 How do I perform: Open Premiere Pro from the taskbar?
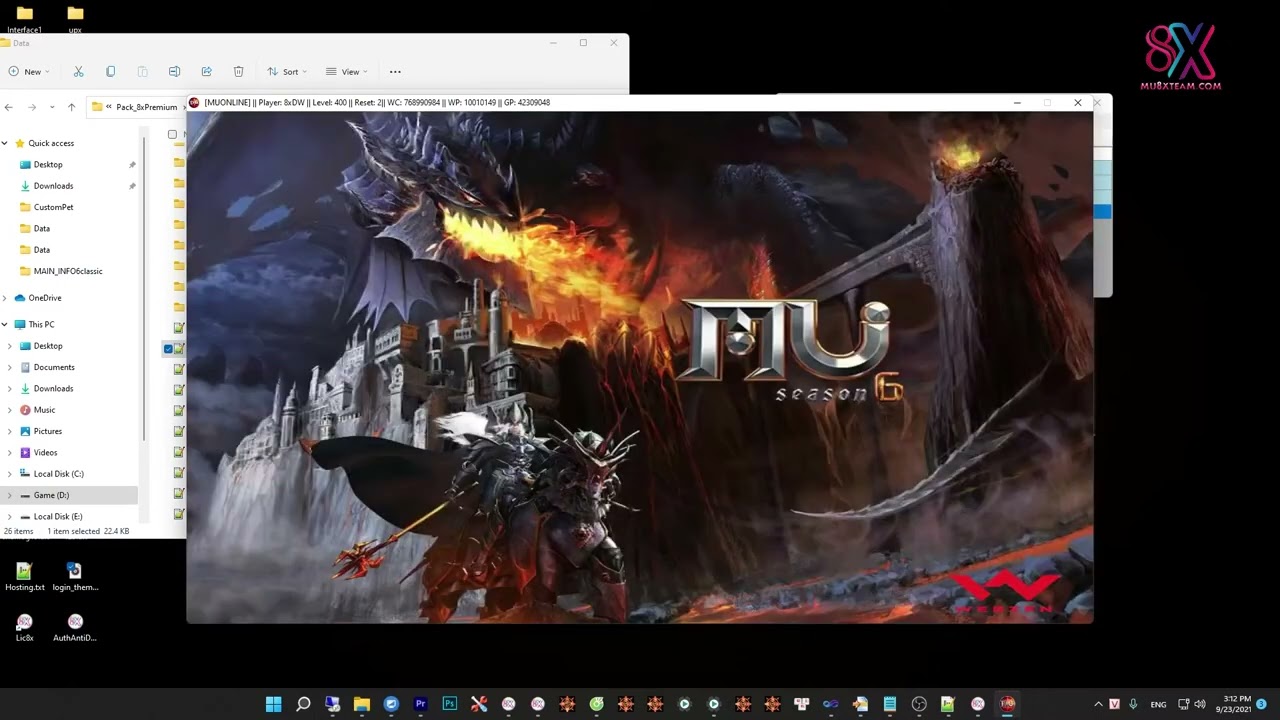pyautogui.click(x=420, y=704)
